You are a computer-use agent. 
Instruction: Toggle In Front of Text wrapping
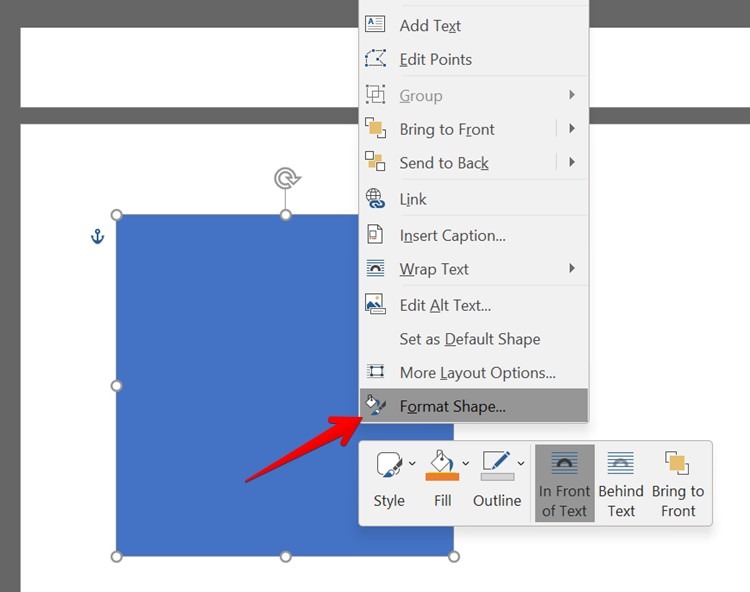point(564,483)
